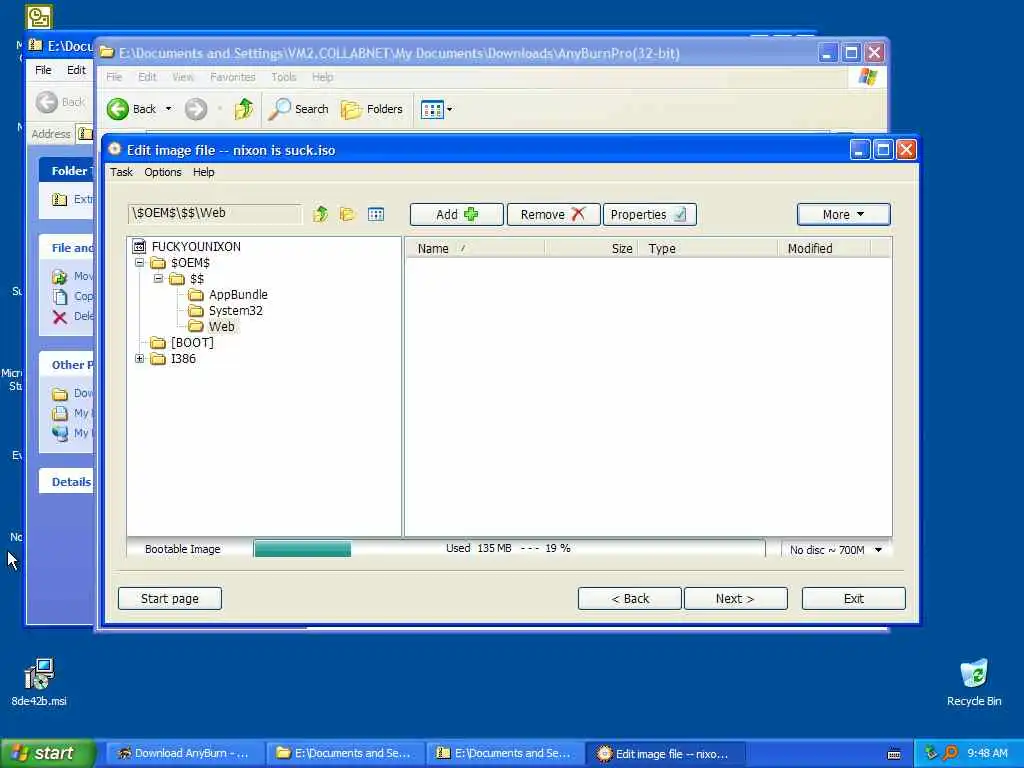
Task: Toggle Folders pane in Explorer toolbar
Action: pyautogui.click(x=372, y=109)
